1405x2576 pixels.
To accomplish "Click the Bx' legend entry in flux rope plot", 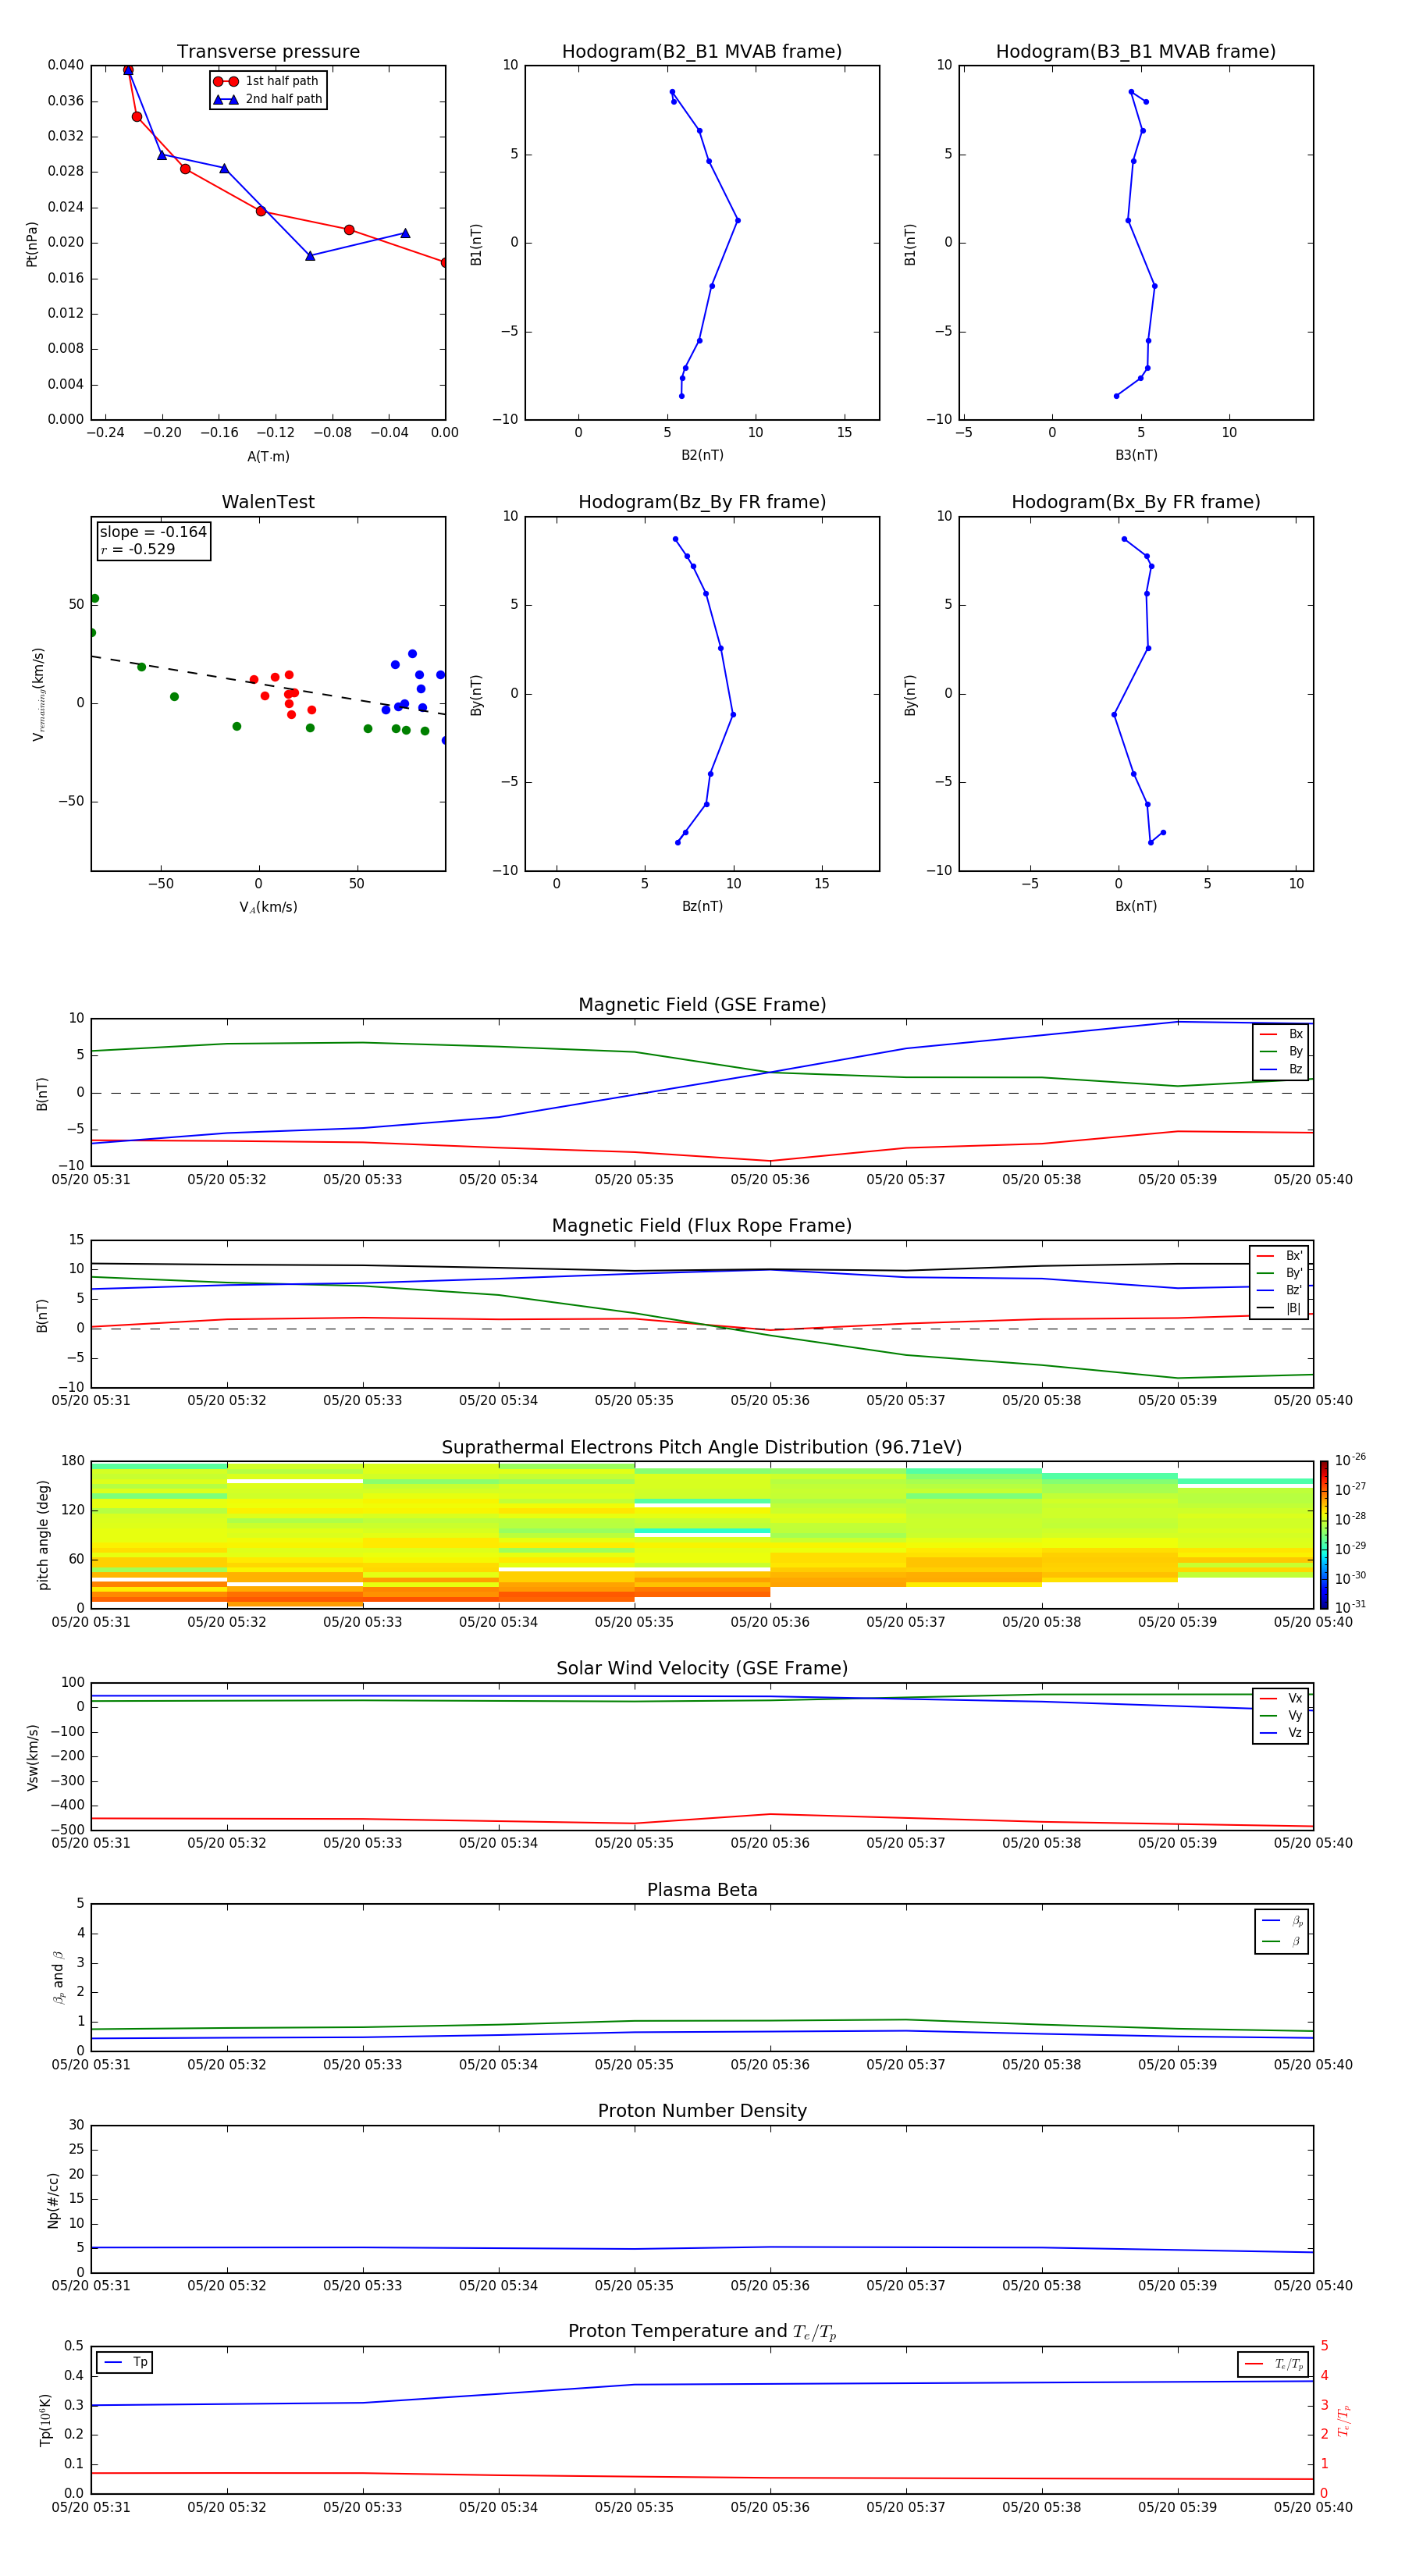I will 1279,1256.
